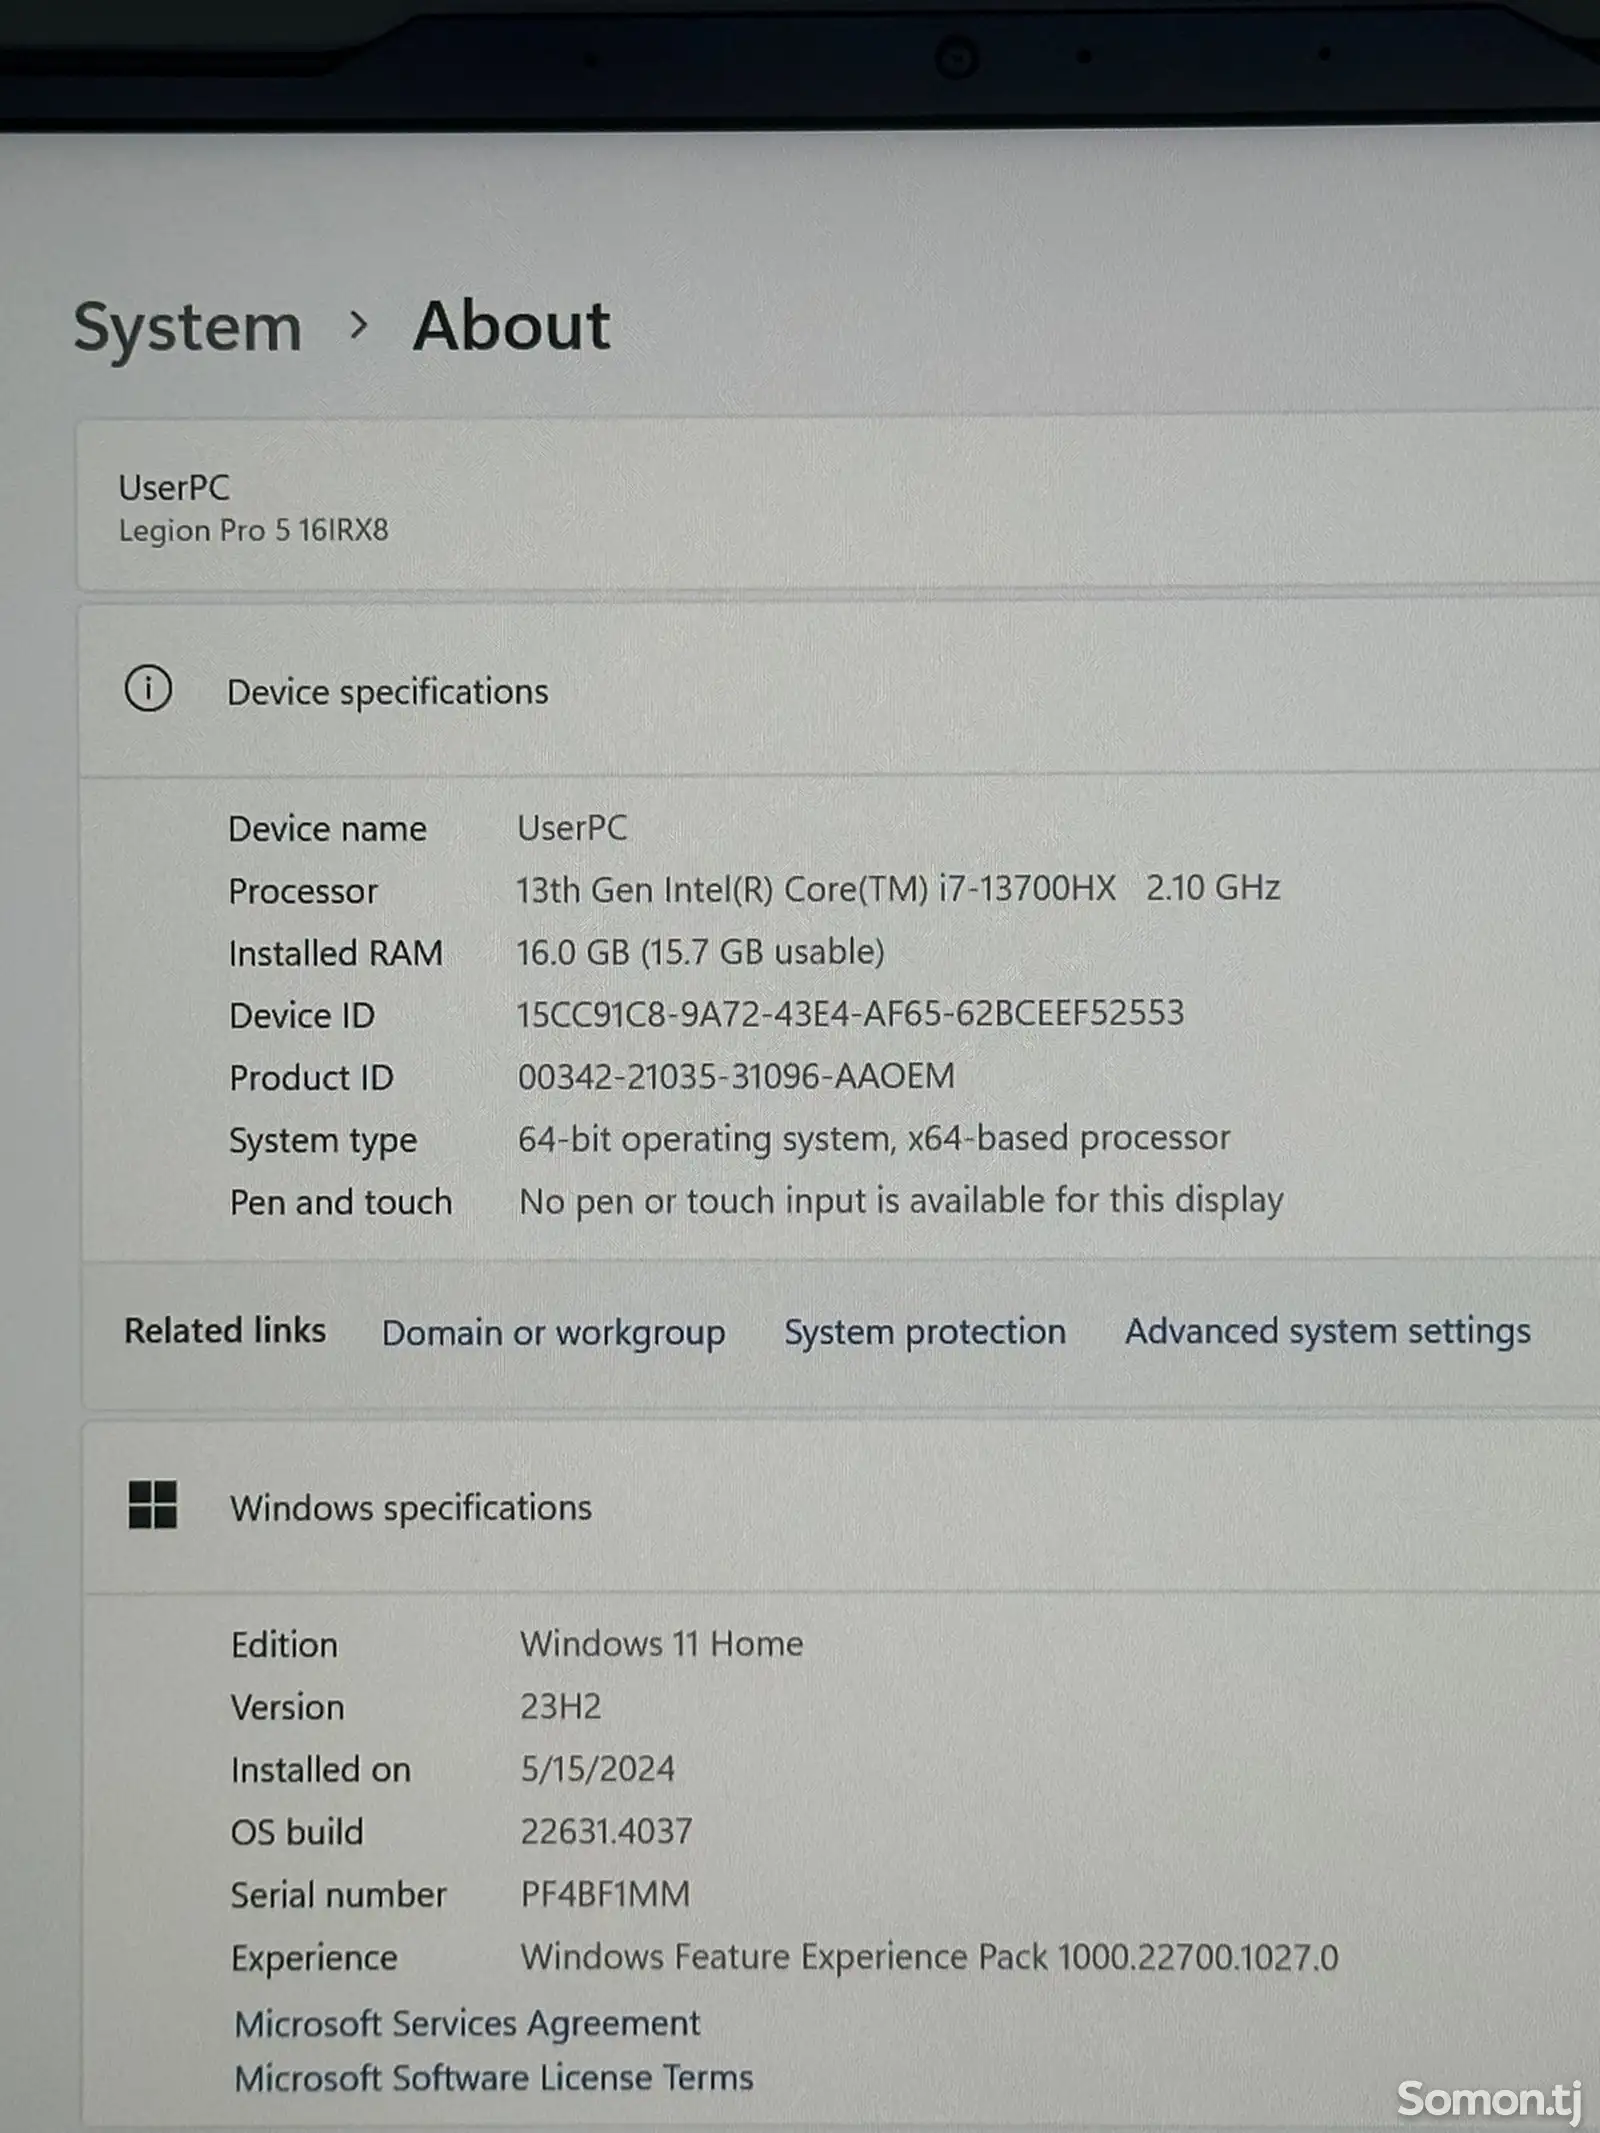Open the Microsoft Software License Terms
The width and height of the screenshot is (1600, 2133).
click(x=494, y=2078)
